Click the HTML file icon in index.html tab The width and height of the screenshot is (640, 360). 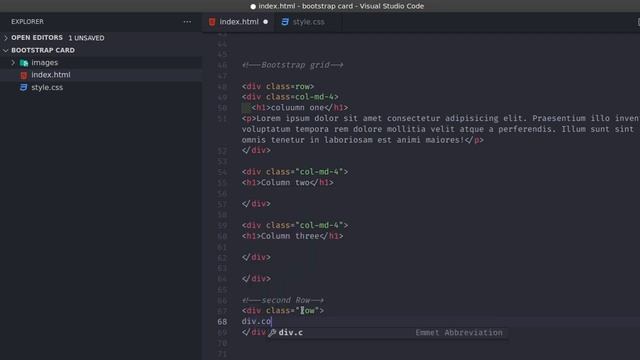[212, 22]
